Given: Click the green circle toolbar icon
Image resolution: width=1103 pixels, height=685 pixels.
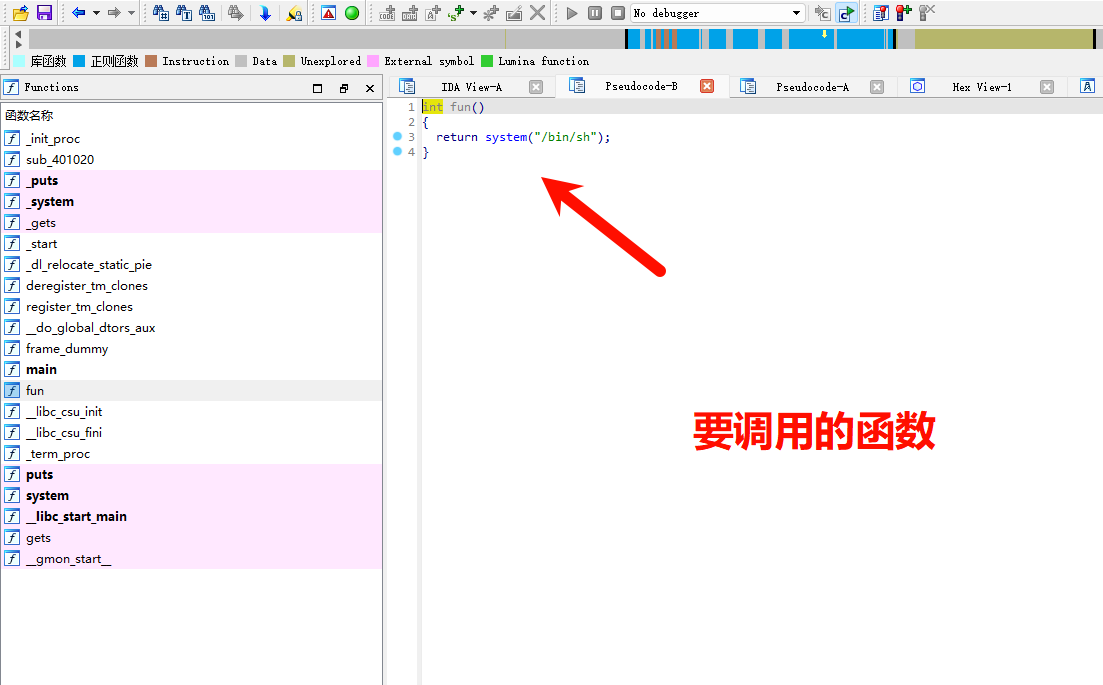Looking at the screenshot, I should (352, 13).
